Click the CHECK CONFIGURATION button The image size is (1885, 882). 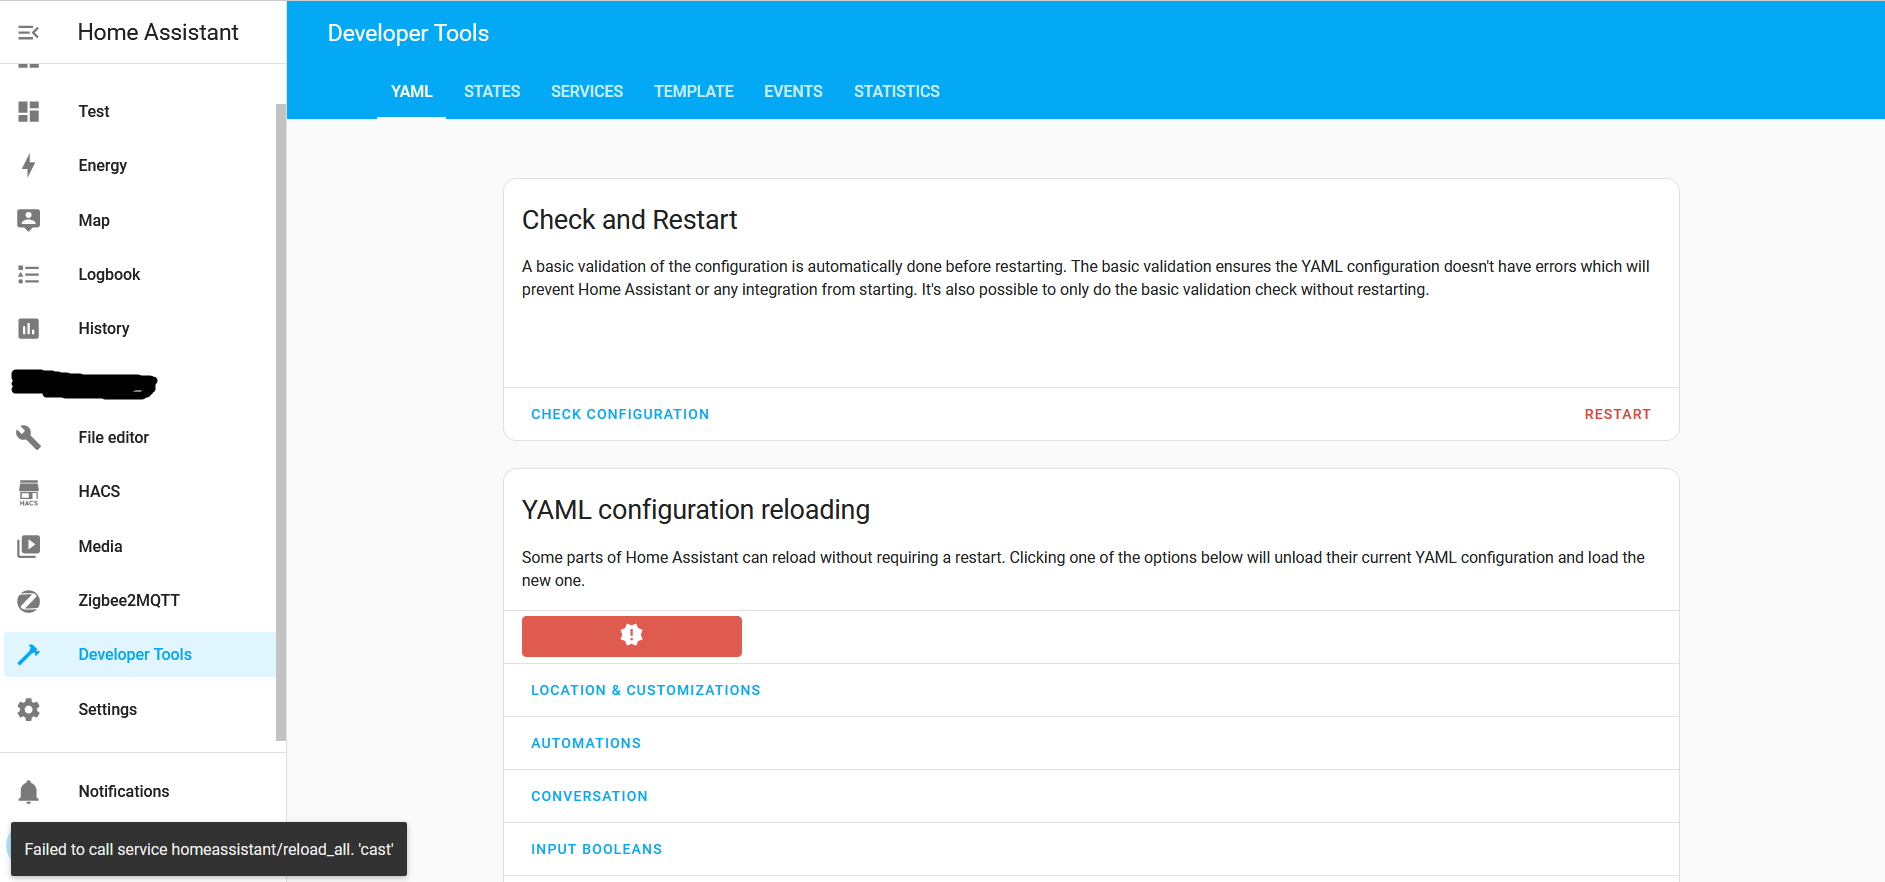click(x=620, y=414)
